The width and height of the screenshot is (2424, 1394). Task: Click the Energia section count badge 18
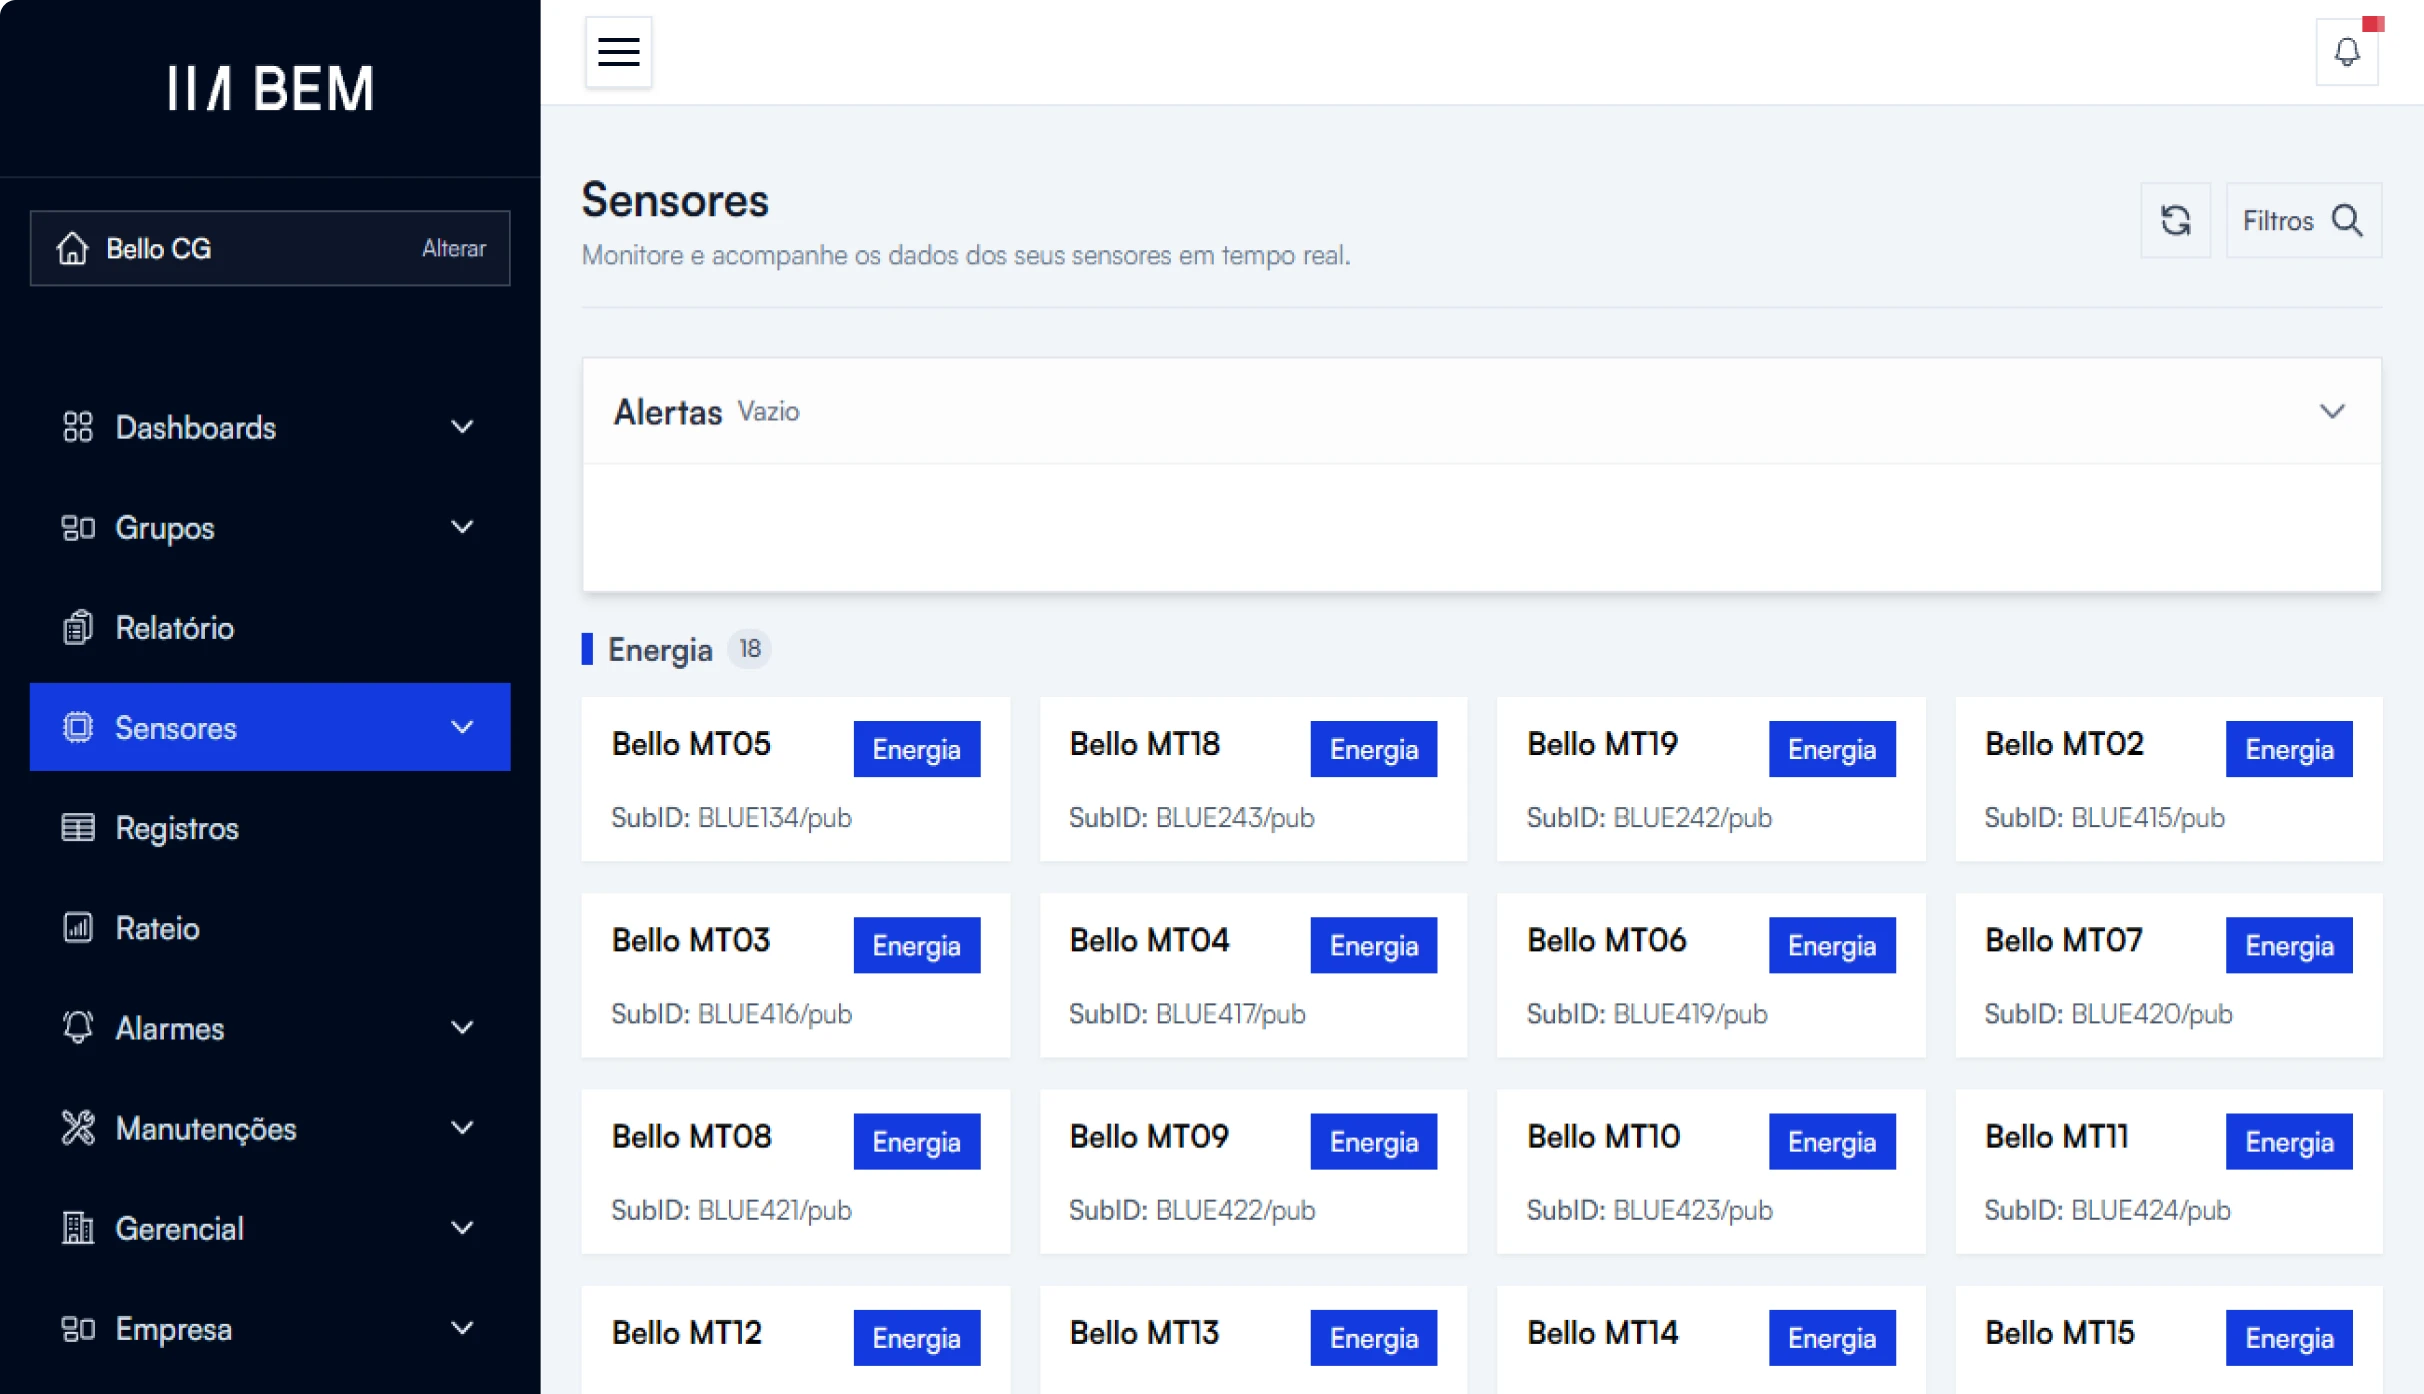(x=749, y=649)
